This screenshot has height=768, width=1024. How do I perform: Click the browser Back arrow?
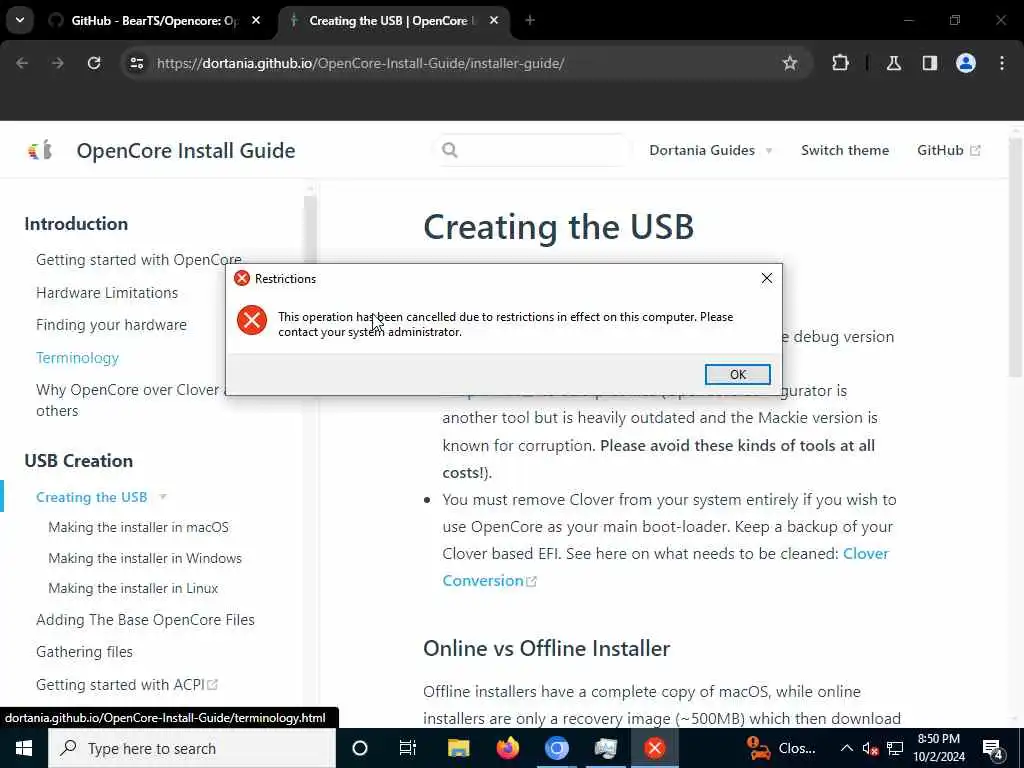pos(22,63)
